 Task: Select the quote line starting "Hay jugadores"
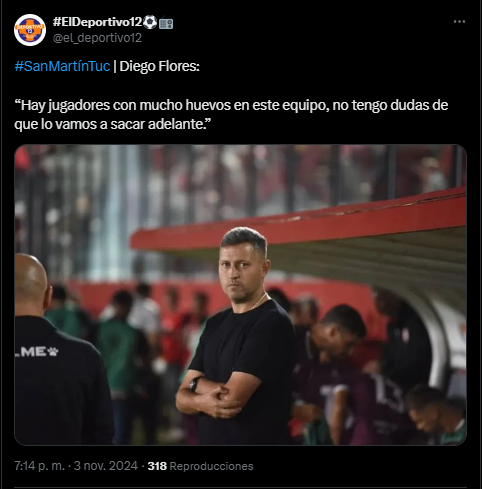[x=231, y=105]
